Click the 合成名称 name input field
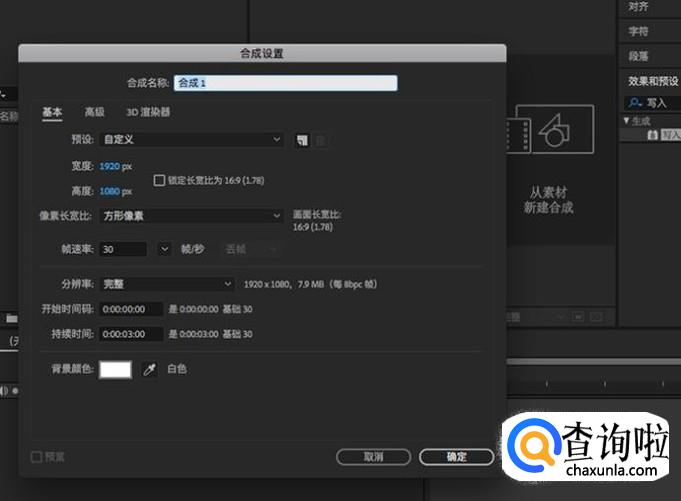 coord(285,83)
